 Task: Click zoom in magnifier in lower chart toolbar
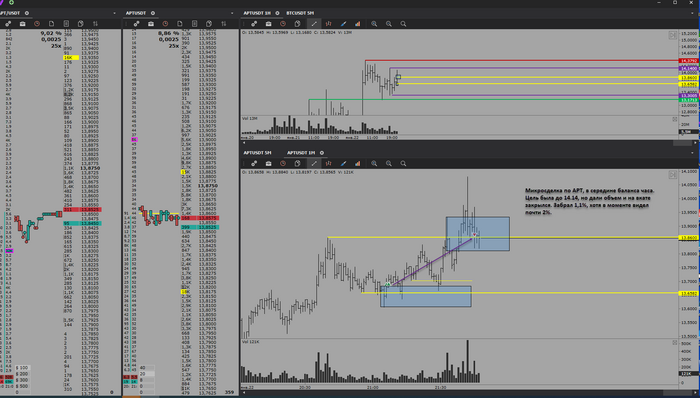click(374, 163)
